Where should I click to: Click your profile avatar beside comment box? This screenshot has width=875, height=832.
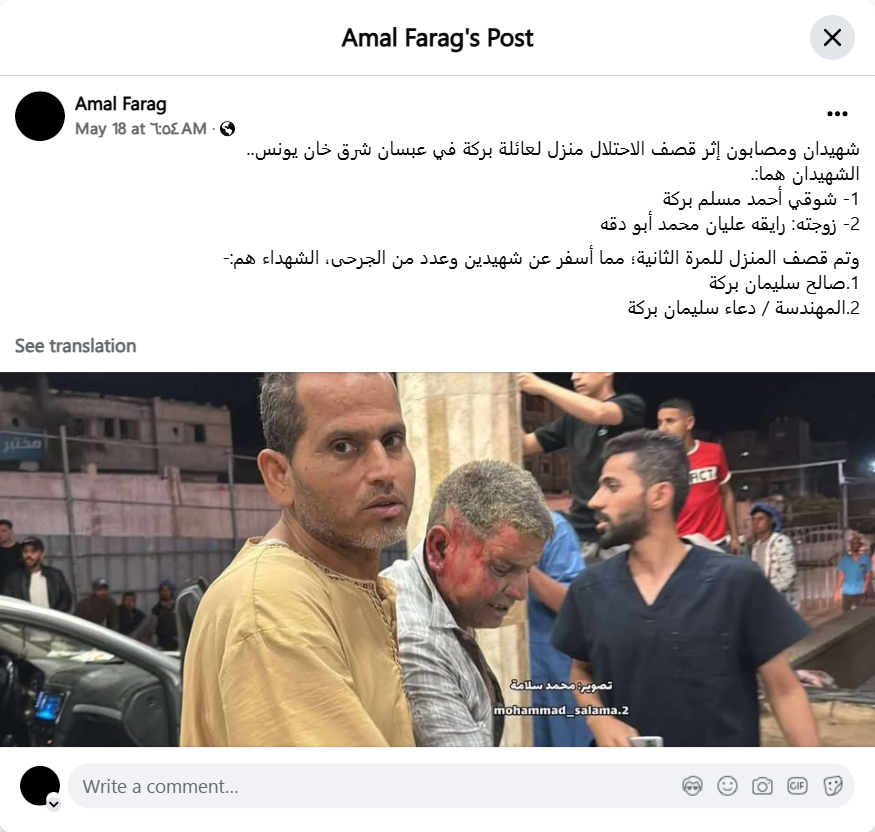tap(40, 786)
